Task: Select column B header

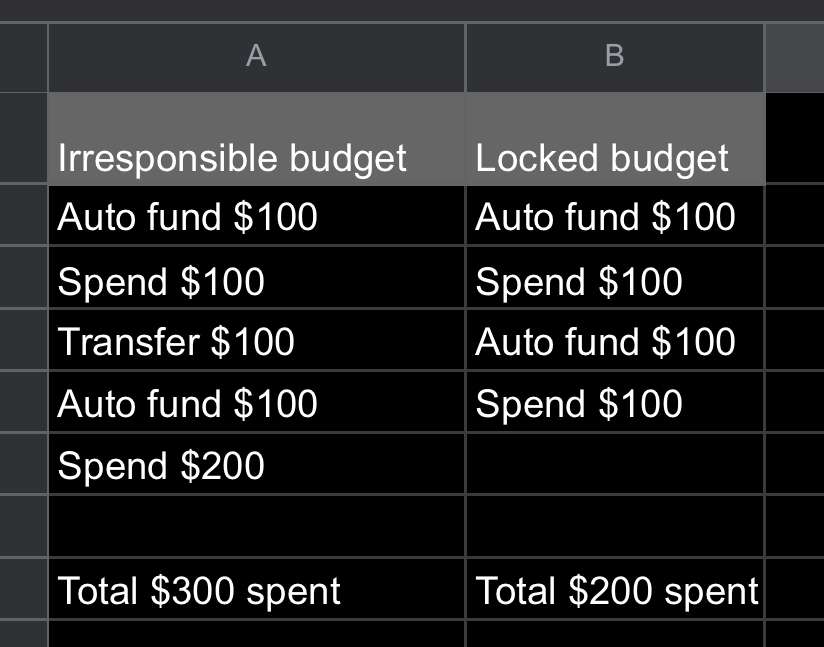Action: click(615, 57)
